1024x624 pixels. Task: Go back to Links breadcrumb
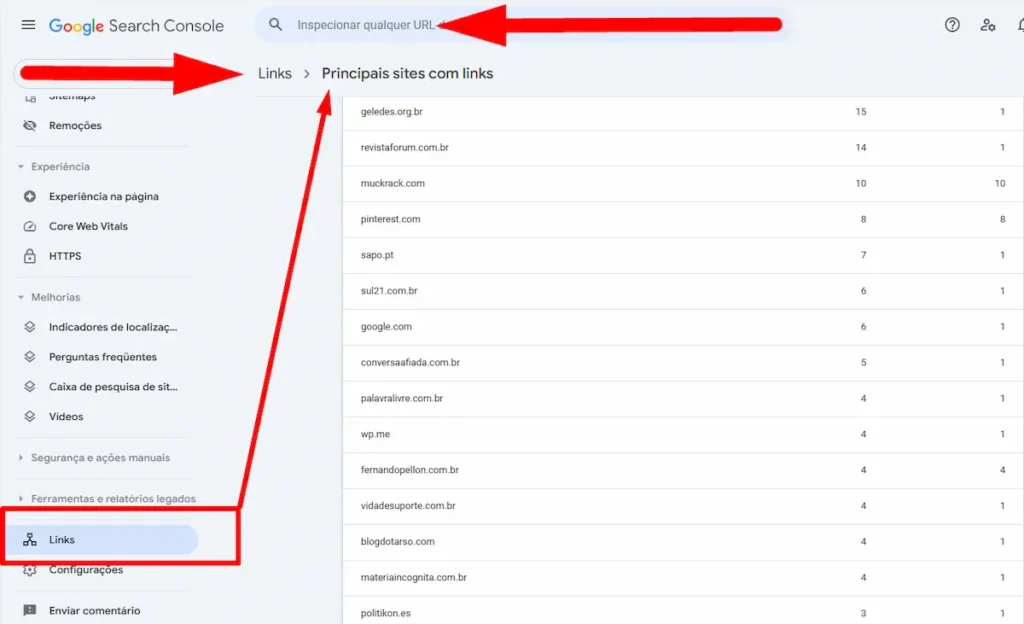point(275,74)
